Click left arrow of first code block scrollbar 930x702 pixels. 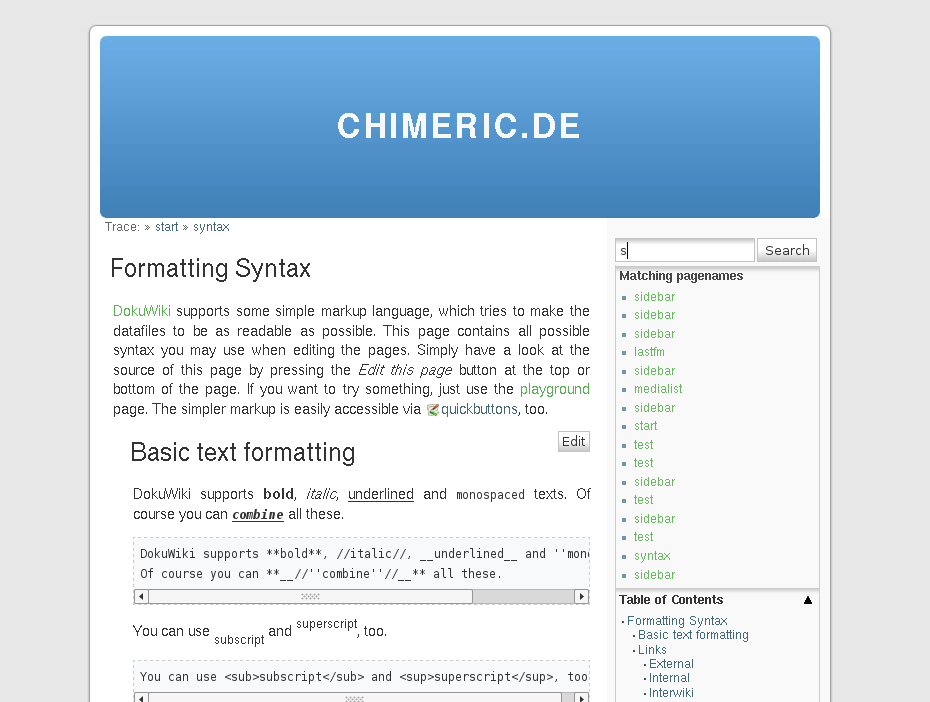(141, 596)
